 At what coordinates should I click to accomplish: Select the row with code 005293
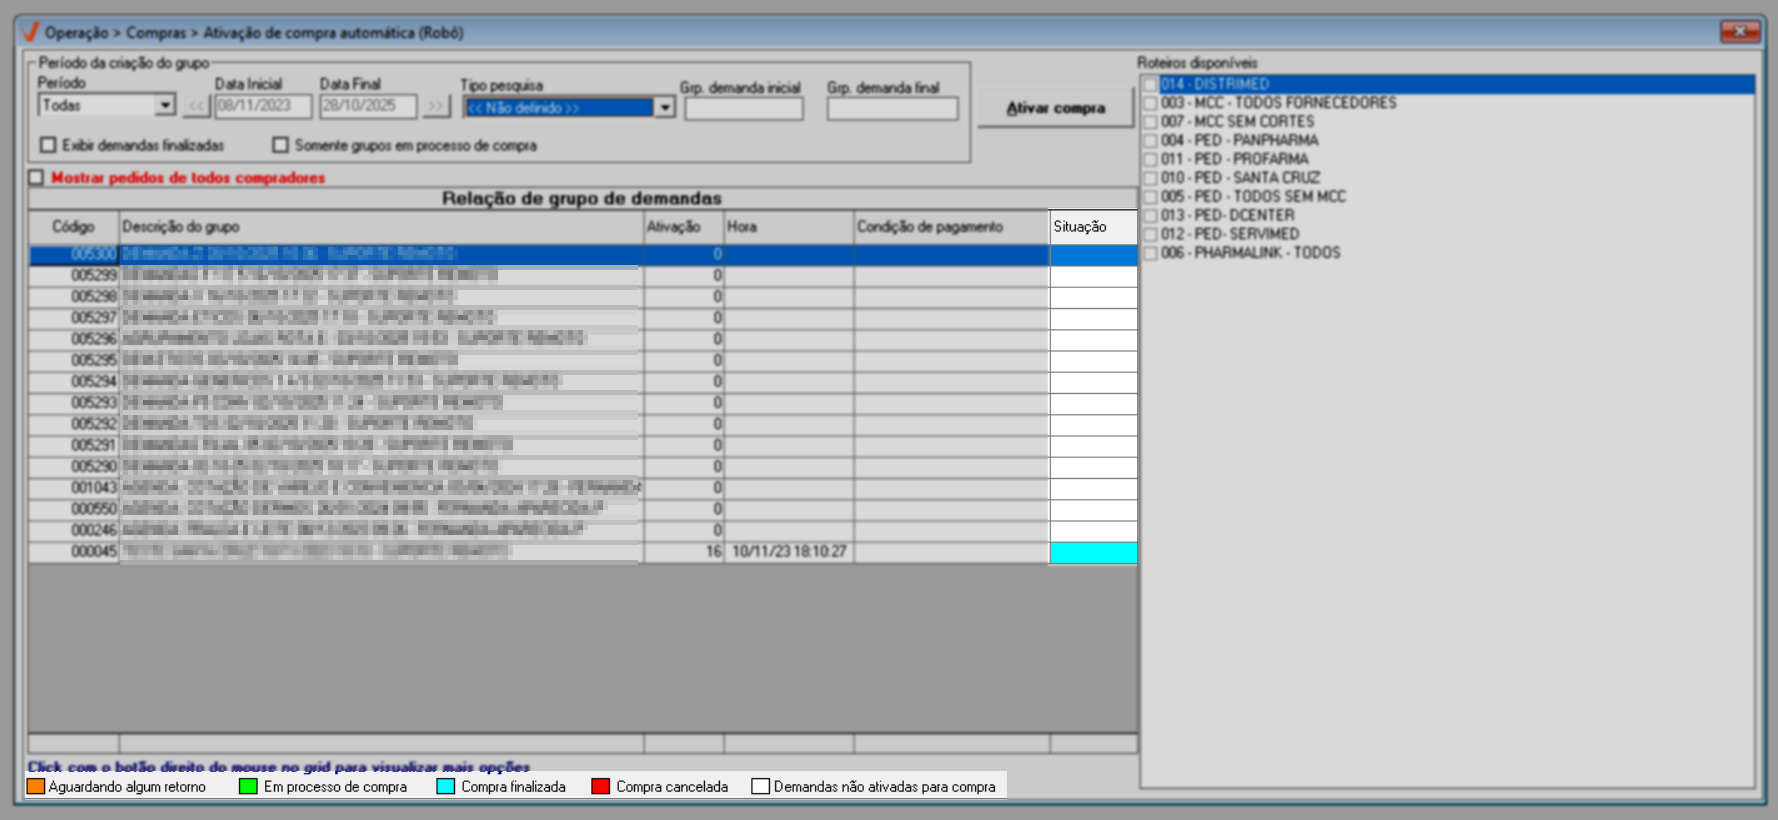(x=583, y=403)
